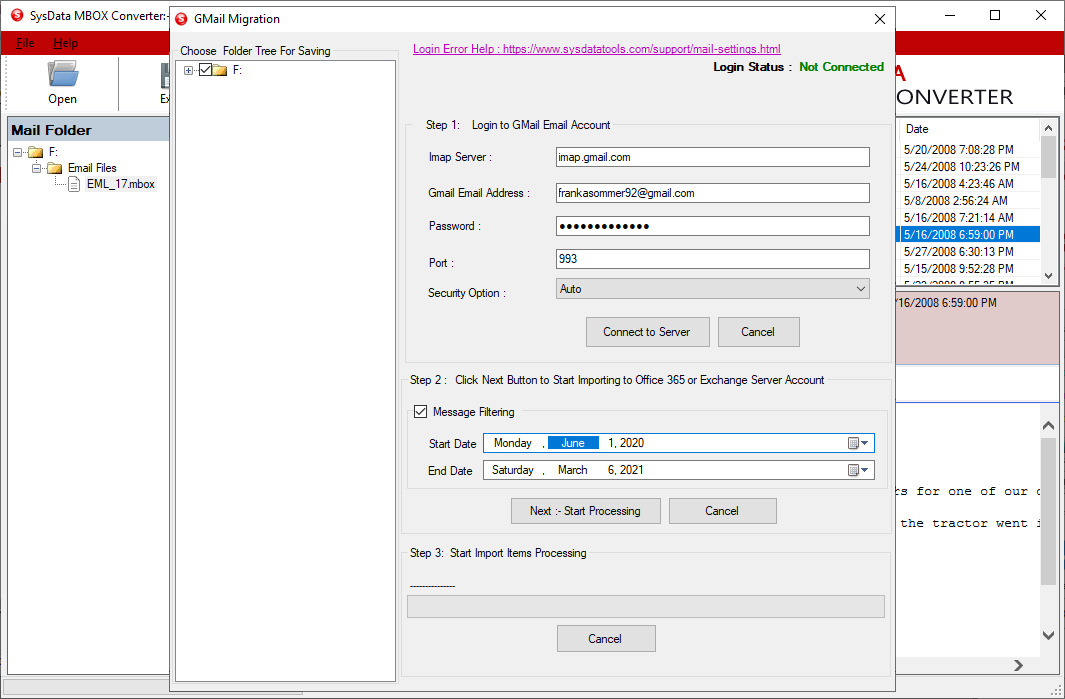Click the F: folder icon in saving tree
This screenshot has height=699, width=1065.
tap(220, 70)
